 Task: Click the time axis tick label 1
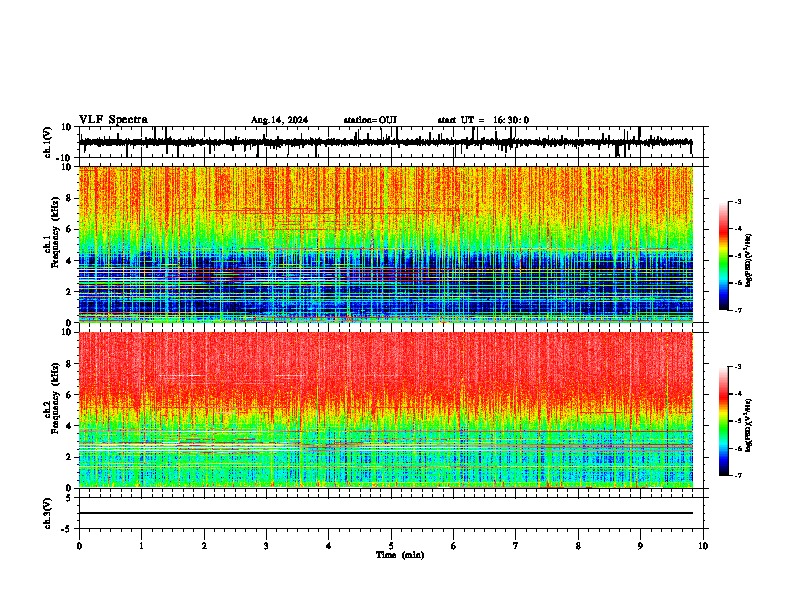141,546
